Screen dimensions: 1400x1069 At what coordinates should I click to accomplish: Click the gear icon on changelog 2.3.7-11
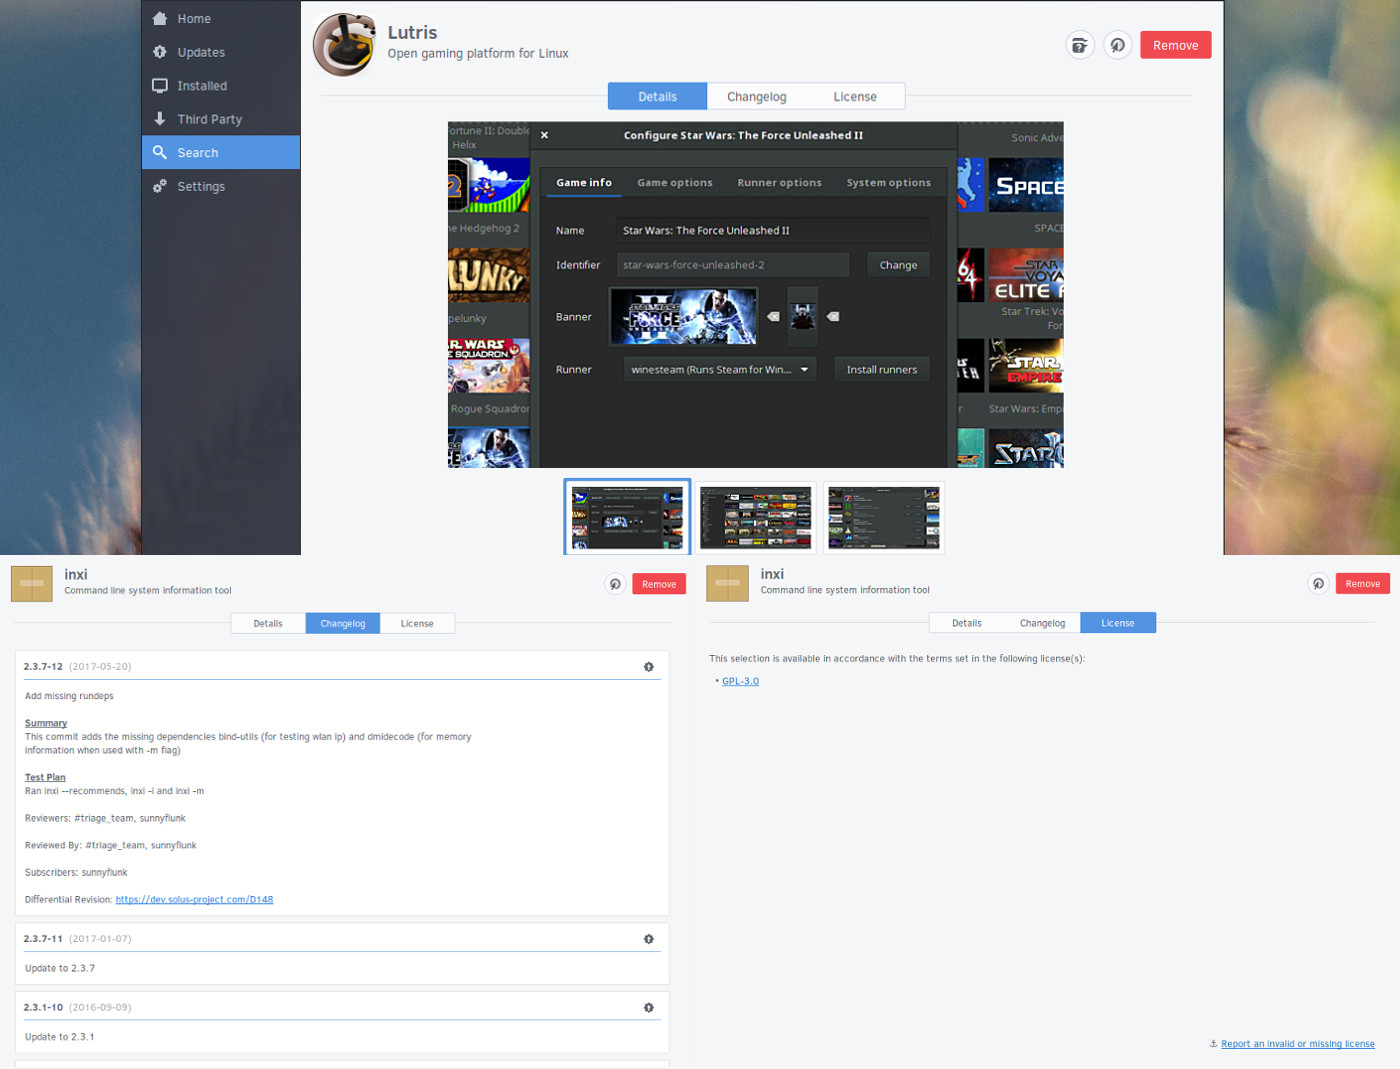[x=649, y=939]
